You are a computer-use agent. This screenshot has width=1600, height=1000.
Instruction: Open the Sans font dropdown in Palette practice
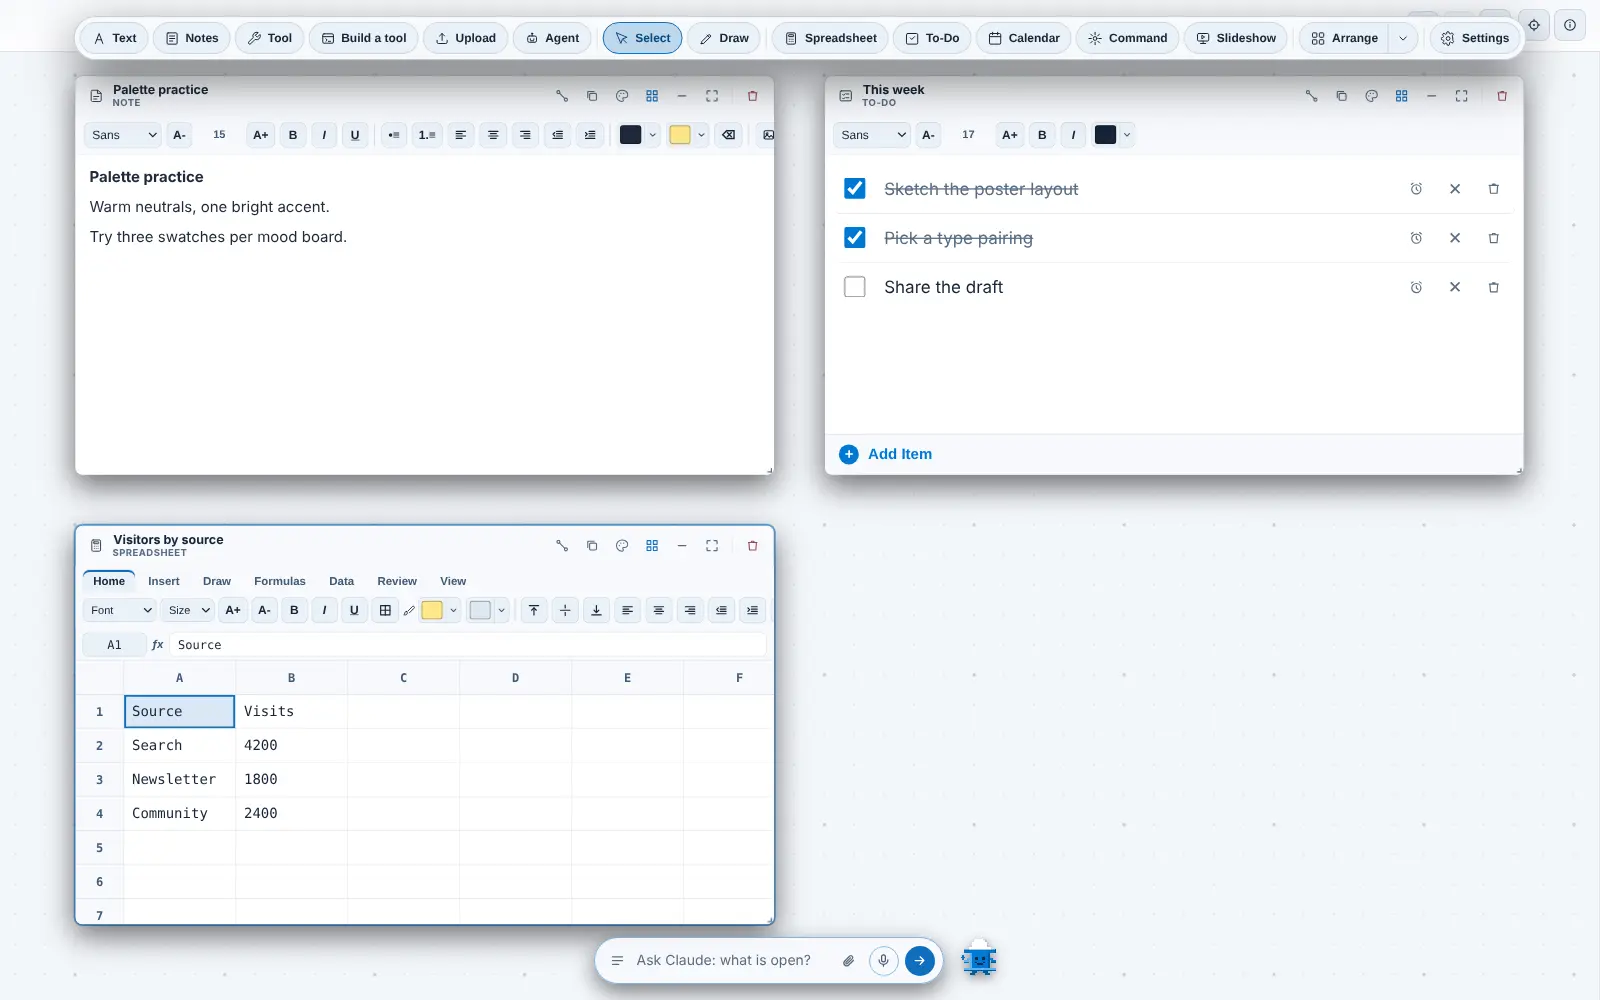(123, 135)
